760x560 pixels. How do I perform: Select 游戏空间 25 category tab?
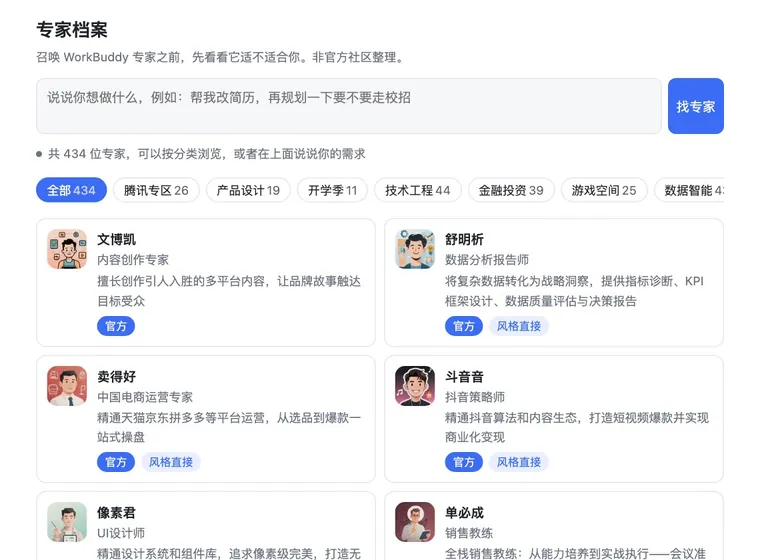click(x=604, y=190)
